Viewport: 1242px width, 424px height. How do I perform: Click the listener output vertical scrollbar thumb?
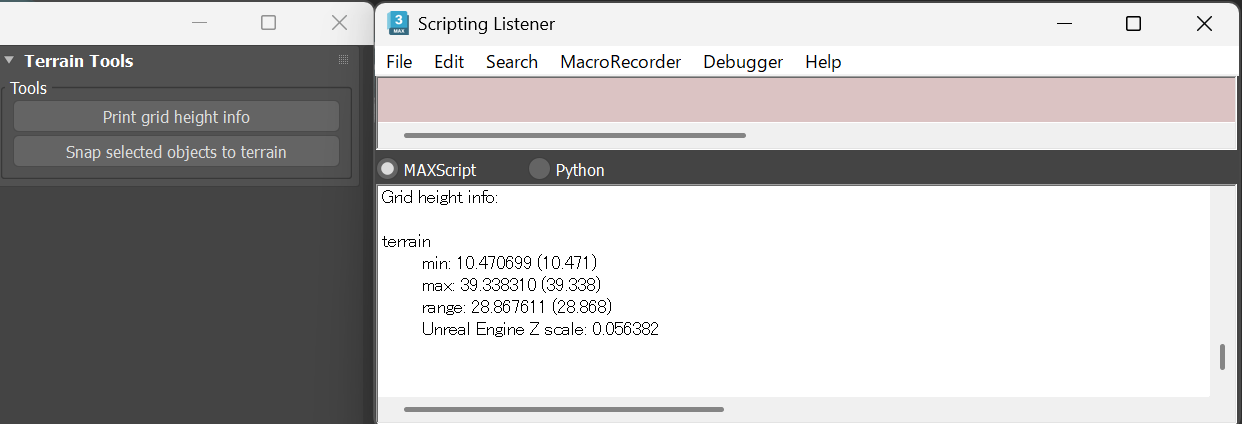pyautogui.click(x=1222, y=357)
